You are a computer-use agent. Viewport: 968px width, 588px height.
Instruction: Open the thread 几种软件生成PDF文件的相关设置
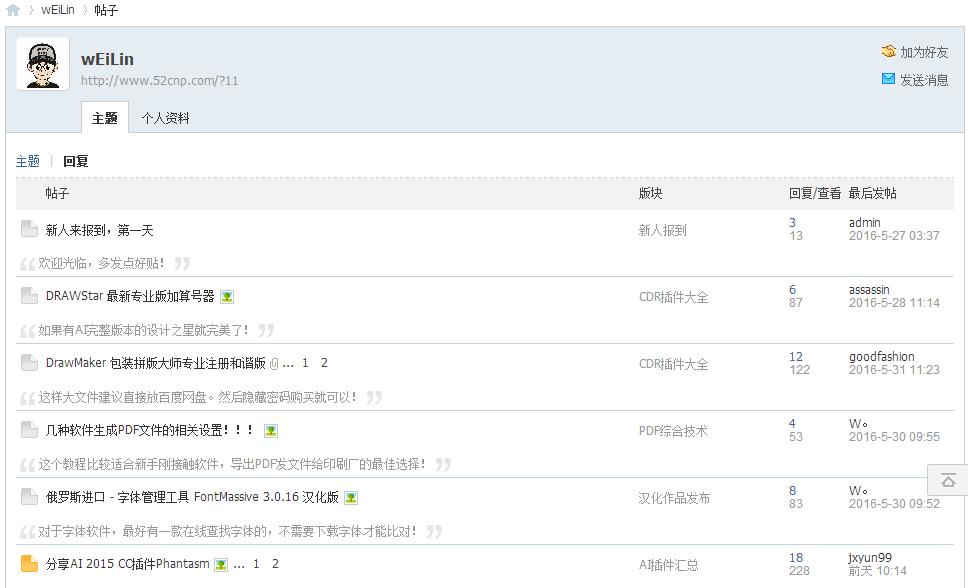149,430
